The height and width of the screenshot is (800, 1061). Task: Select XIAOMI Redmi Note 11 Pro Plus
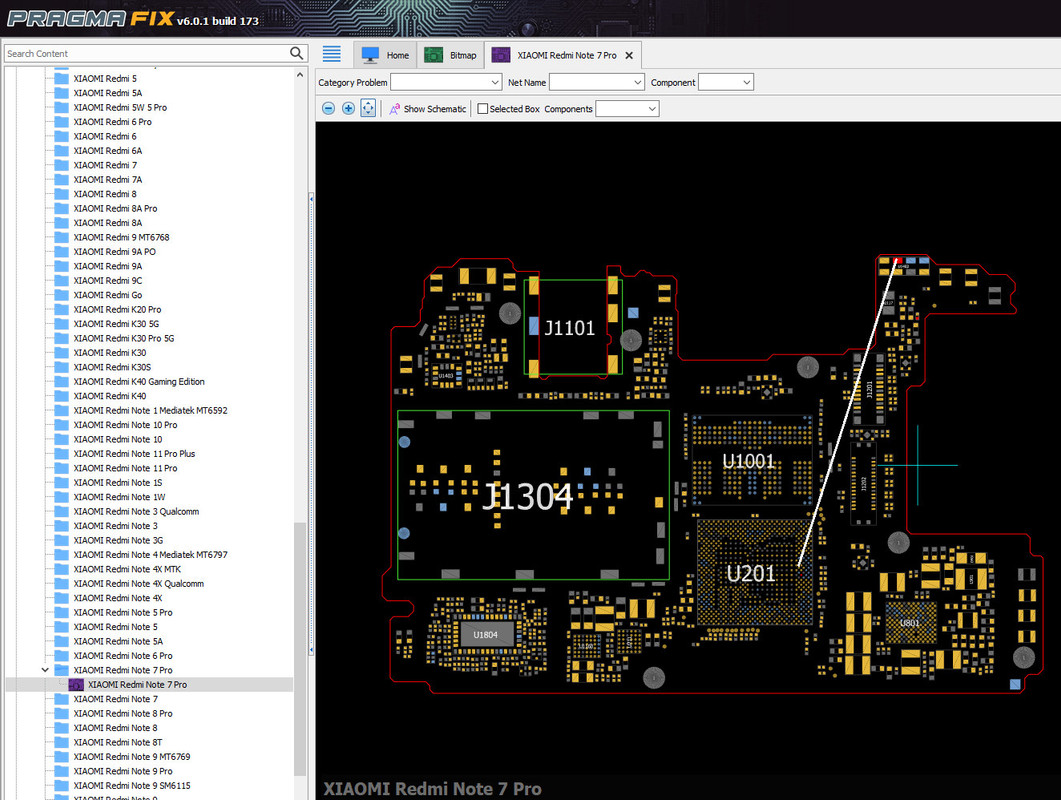(134, 453)
